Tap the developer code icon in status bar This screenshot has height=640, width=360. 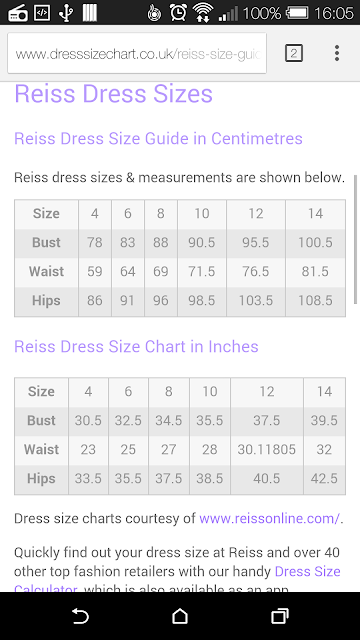(x=42, y=13)
